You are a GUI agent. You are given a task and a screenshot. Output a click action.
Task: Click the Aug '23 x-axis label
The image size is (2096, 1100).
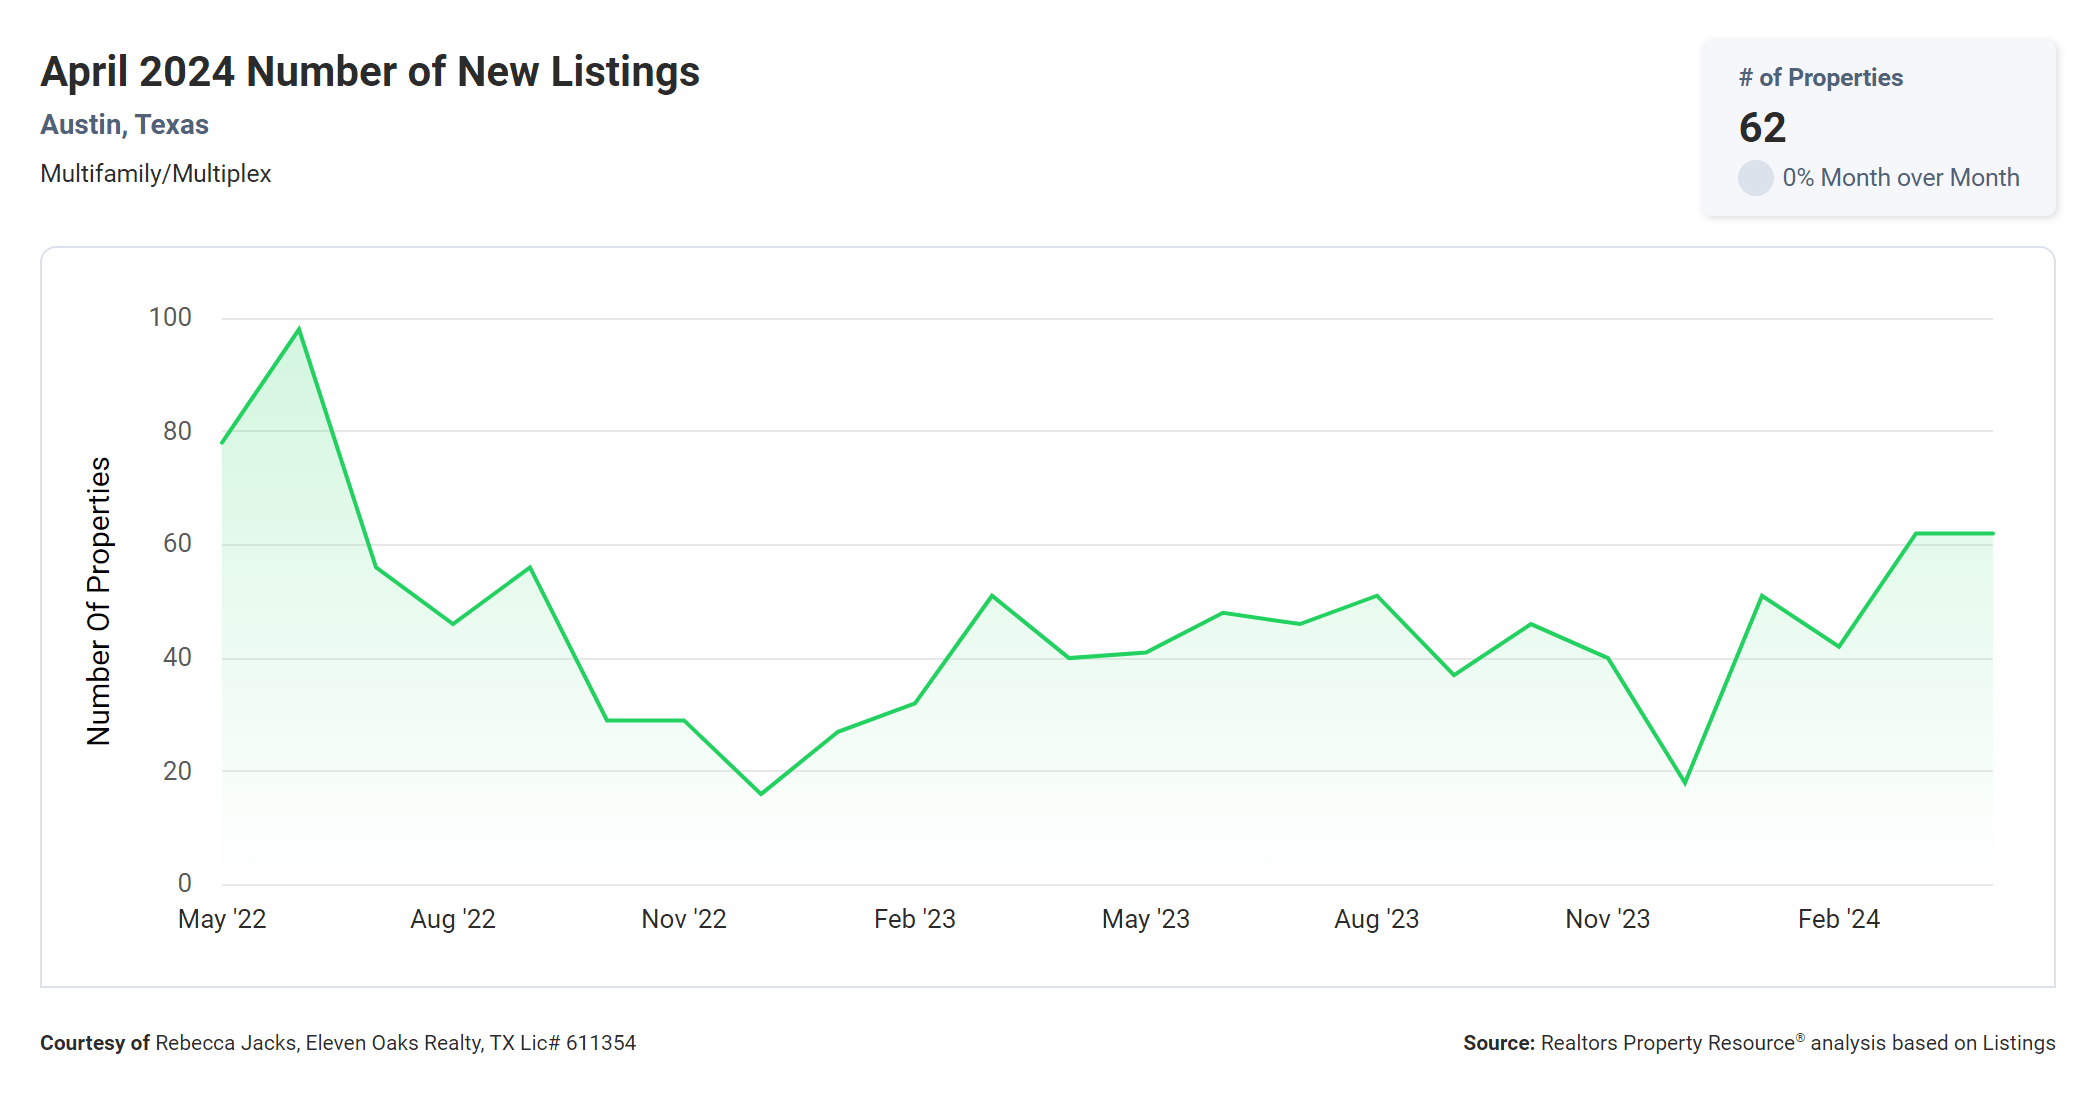click(1377, 919)
